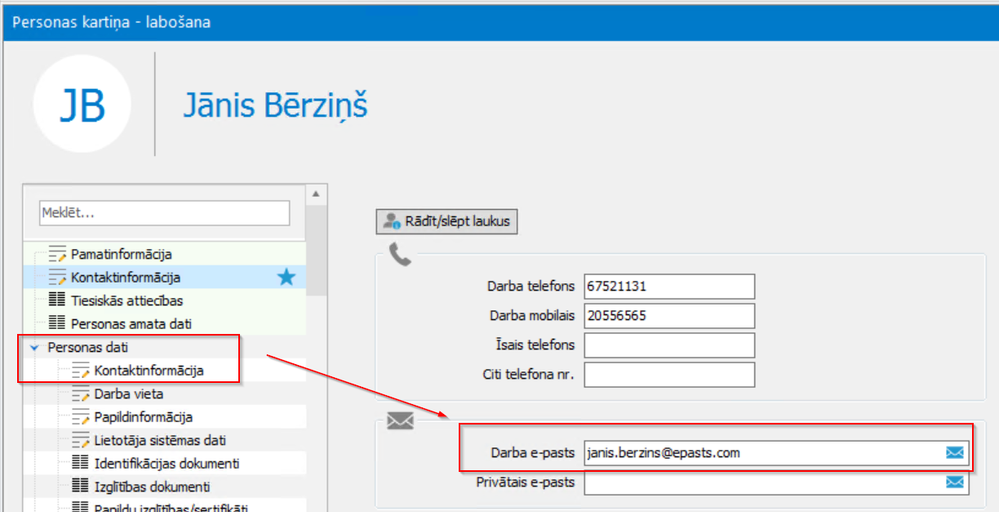Click the Darba mobilais field
Screen dimensions: 999x512
pyautogui.click(x=670, y=316)
